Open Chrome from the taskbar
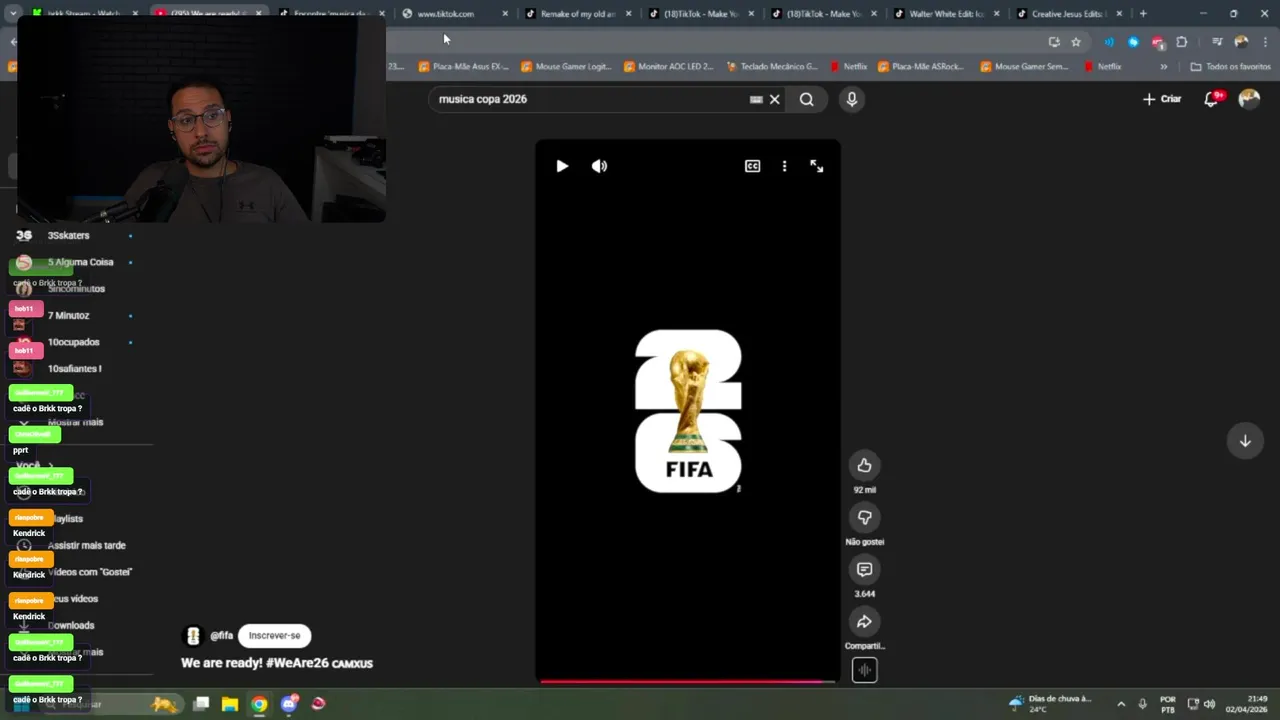Image resolution: width=1280 pixels, height=720 pixels. tap(259, 704)
